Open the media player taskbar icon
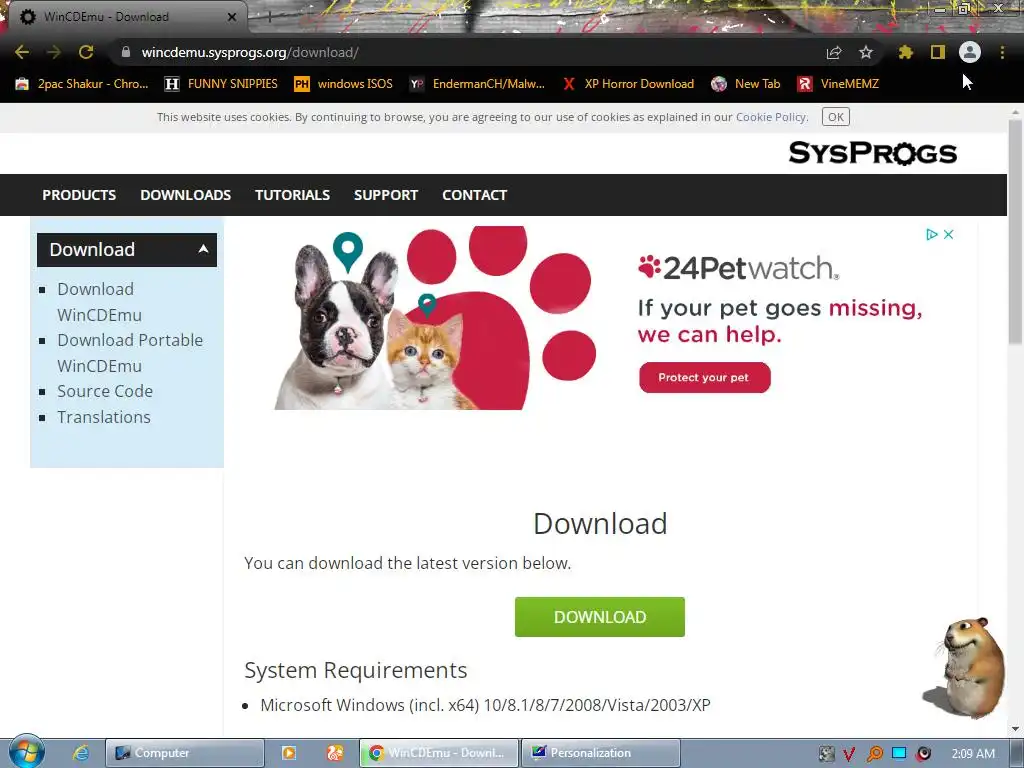 288,753
